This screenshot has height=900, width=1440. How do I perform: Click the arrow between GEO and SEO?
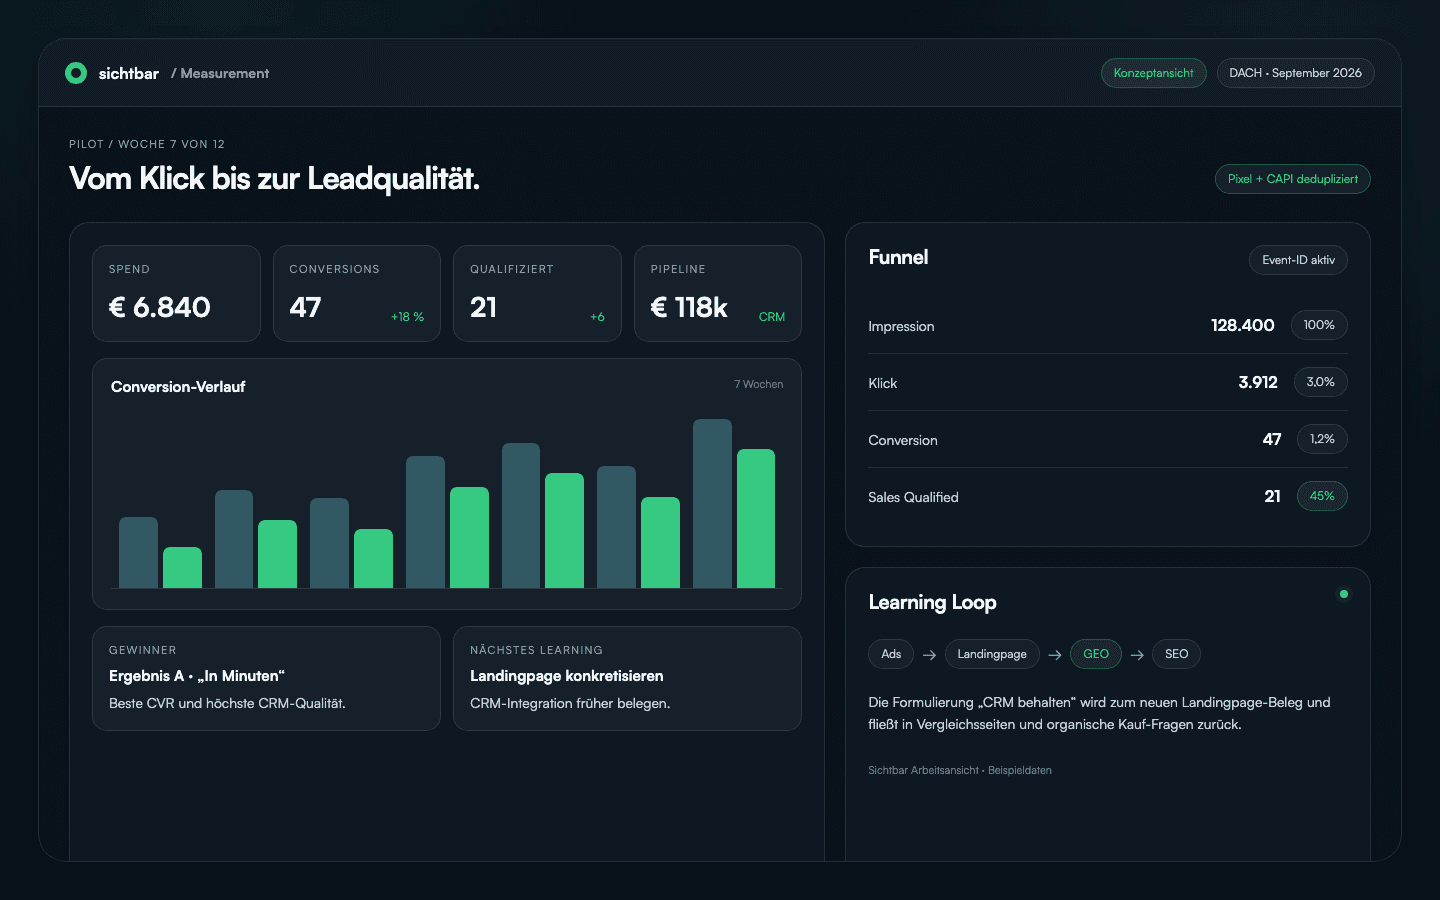[x=1137, y=655]
